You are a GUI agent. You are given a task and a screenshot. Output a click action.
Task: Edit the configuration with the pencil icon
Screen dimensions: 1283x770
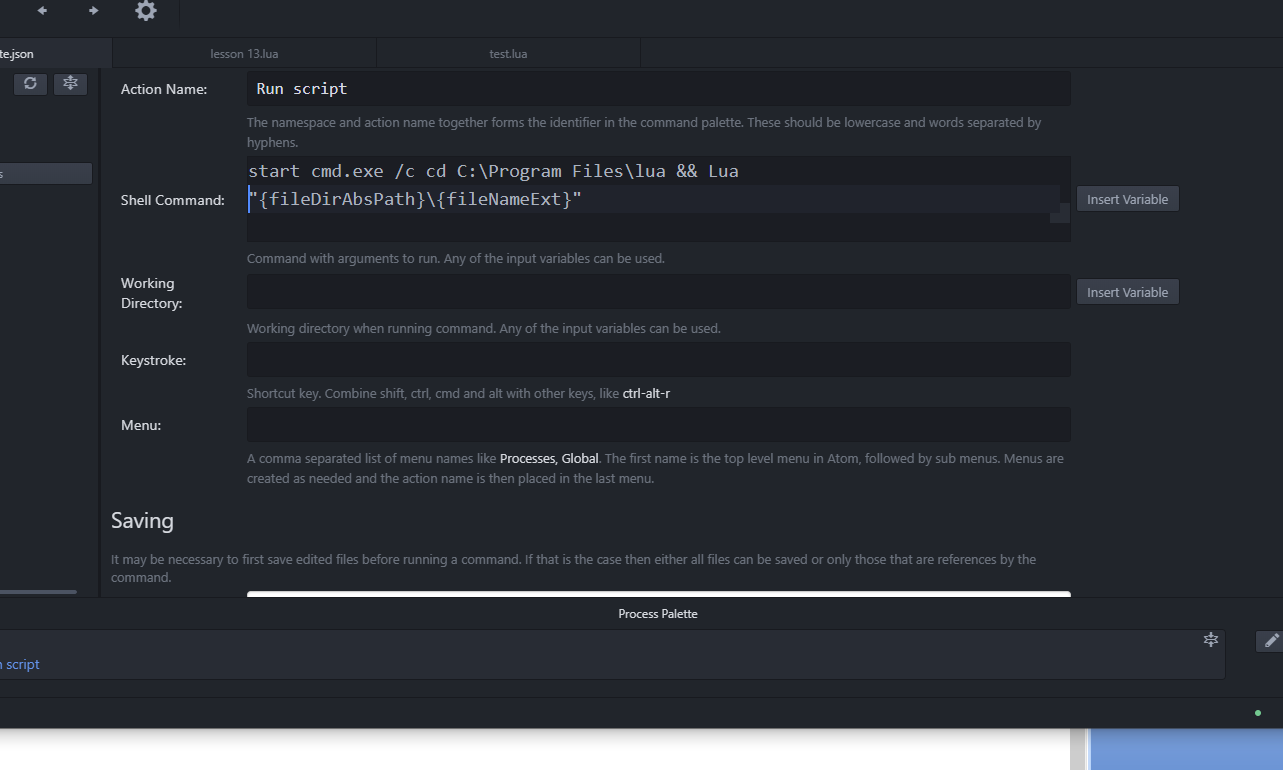[1269, 640]
